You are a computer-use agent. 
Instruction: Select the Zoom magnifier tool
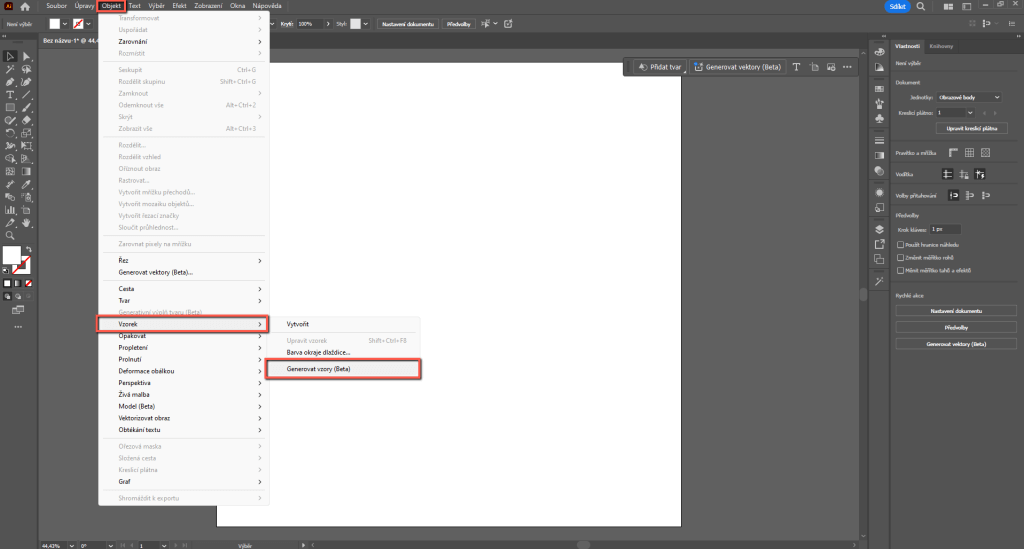coord(10,236)
